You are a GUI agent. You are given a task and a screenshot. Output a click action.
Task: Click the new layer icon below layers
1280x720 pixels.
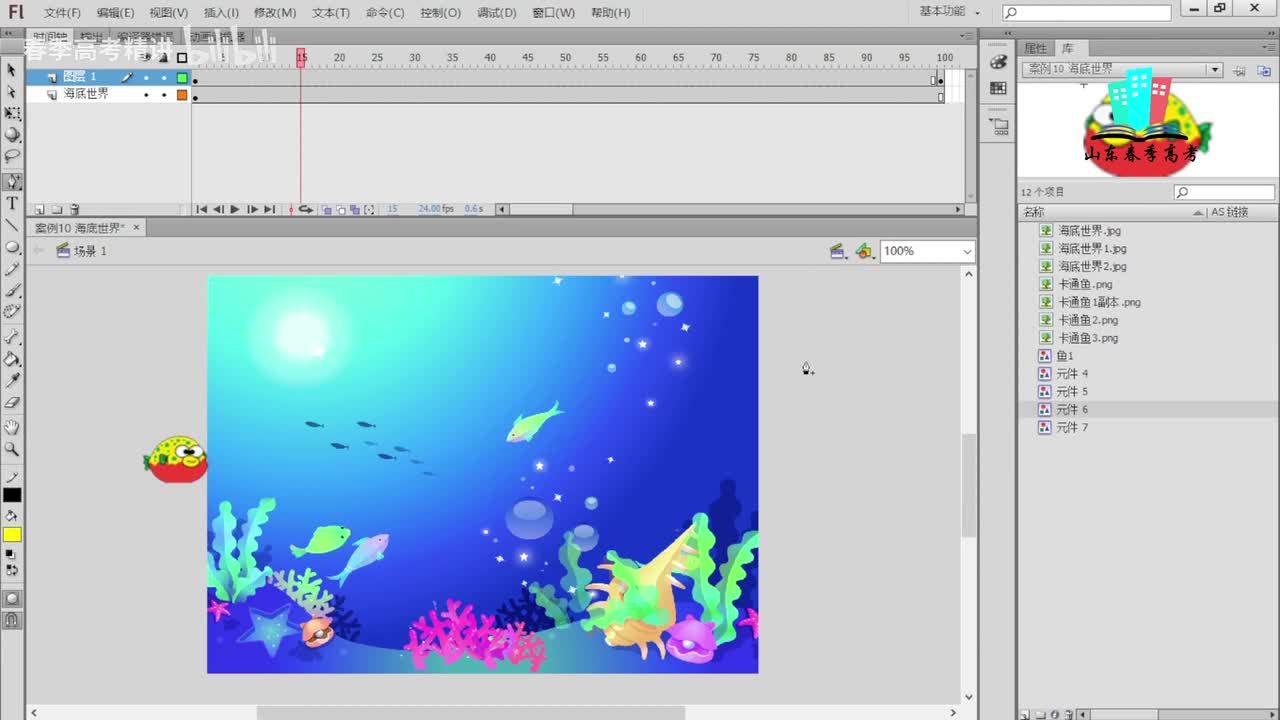click(x=40, y=210)
